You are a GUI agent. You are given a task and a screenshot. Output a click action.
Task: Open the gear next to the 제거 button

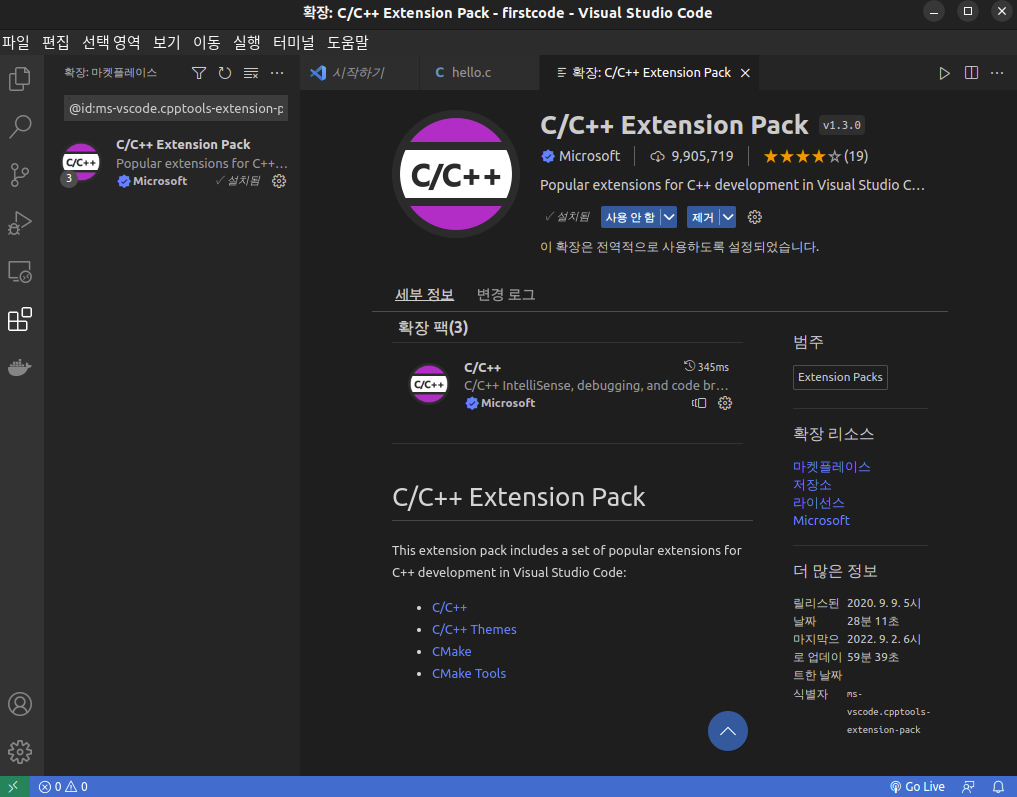pyautogui.click(x=754, y=217)
